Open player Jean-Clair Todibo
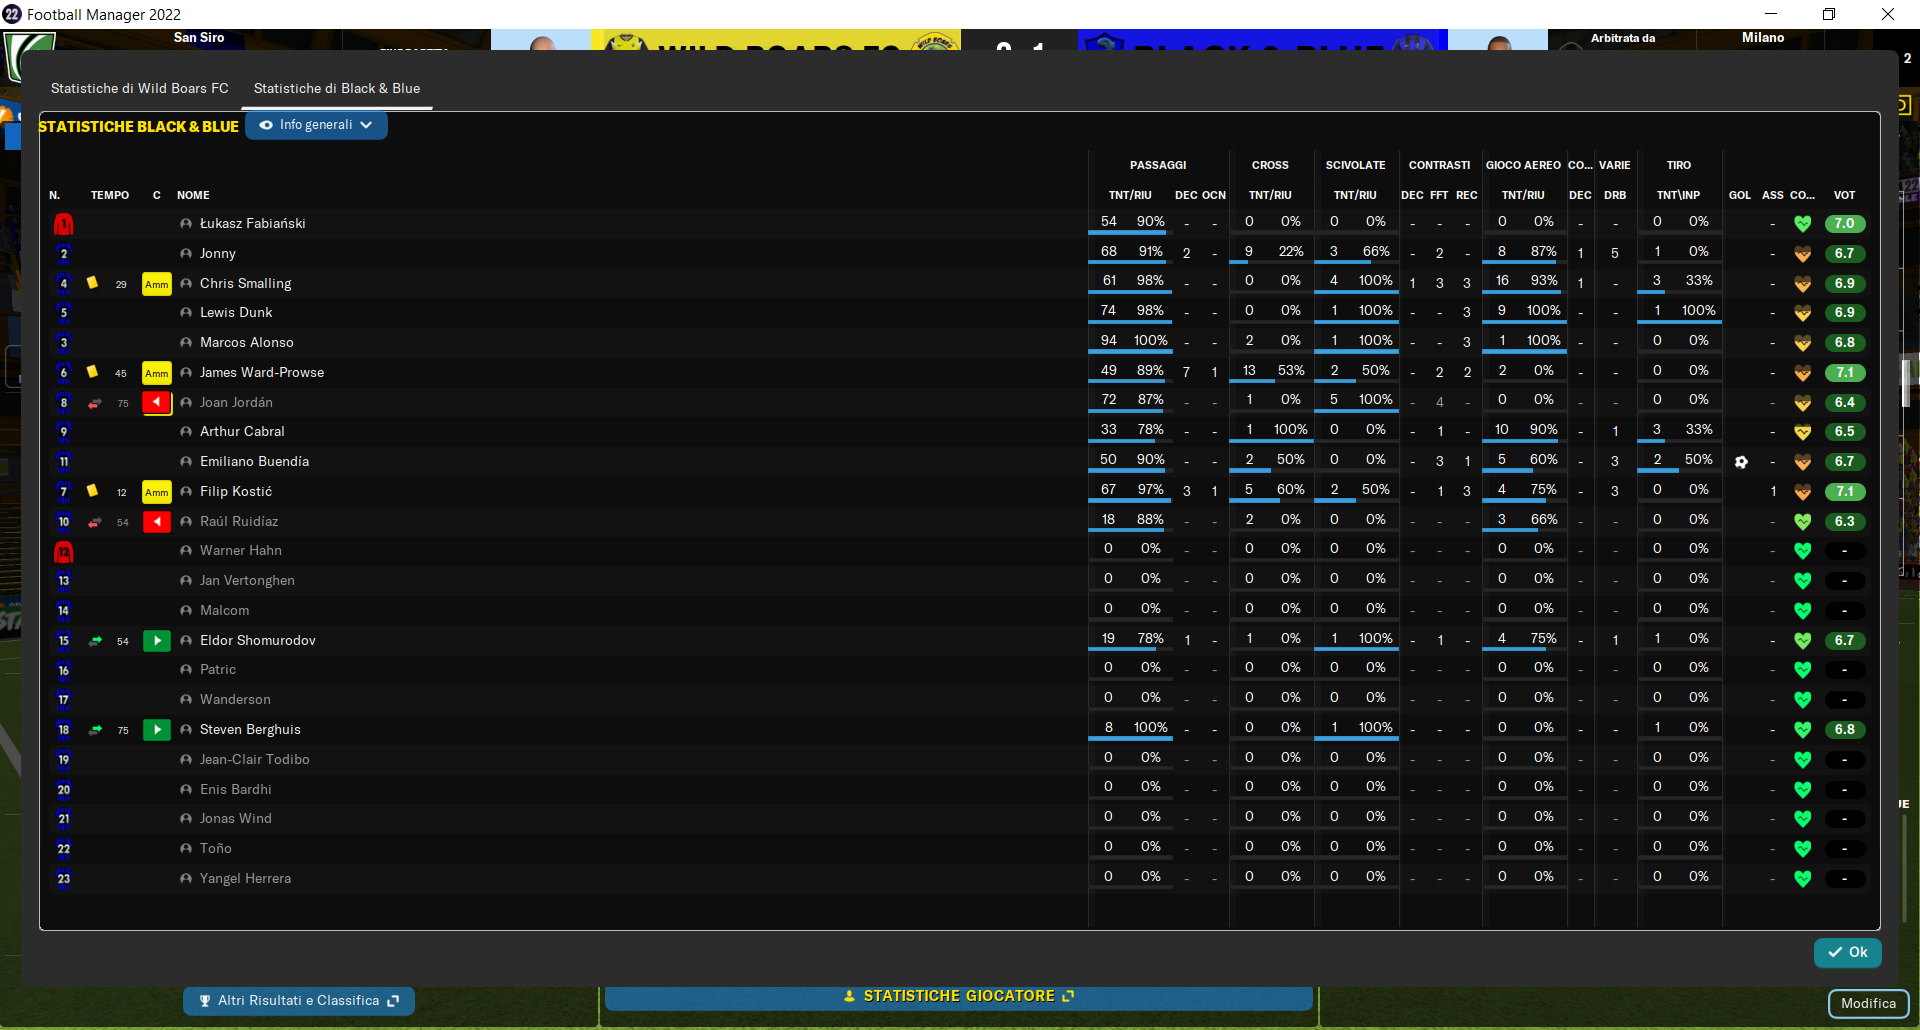The image size is (1920, 1030). click(x=254, y=760)
